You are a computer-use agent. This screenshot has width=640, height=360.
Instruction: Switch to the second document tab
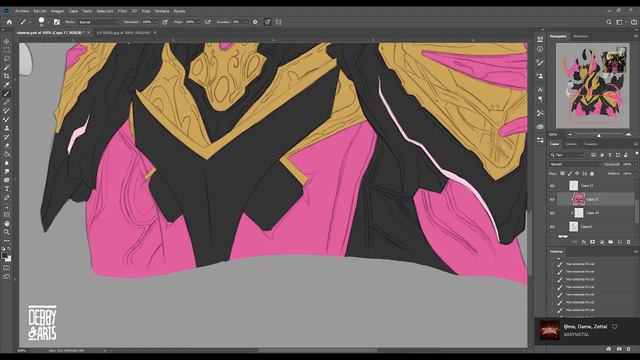123,33
